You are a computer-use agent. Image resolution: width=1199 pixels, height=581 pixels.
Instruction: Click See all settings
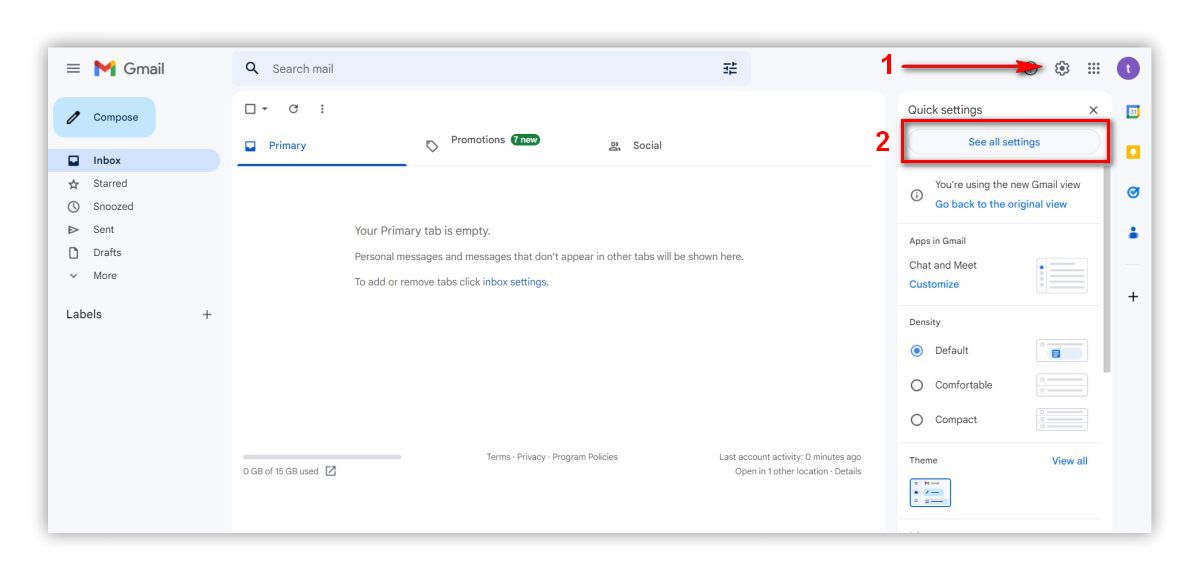1004,142
